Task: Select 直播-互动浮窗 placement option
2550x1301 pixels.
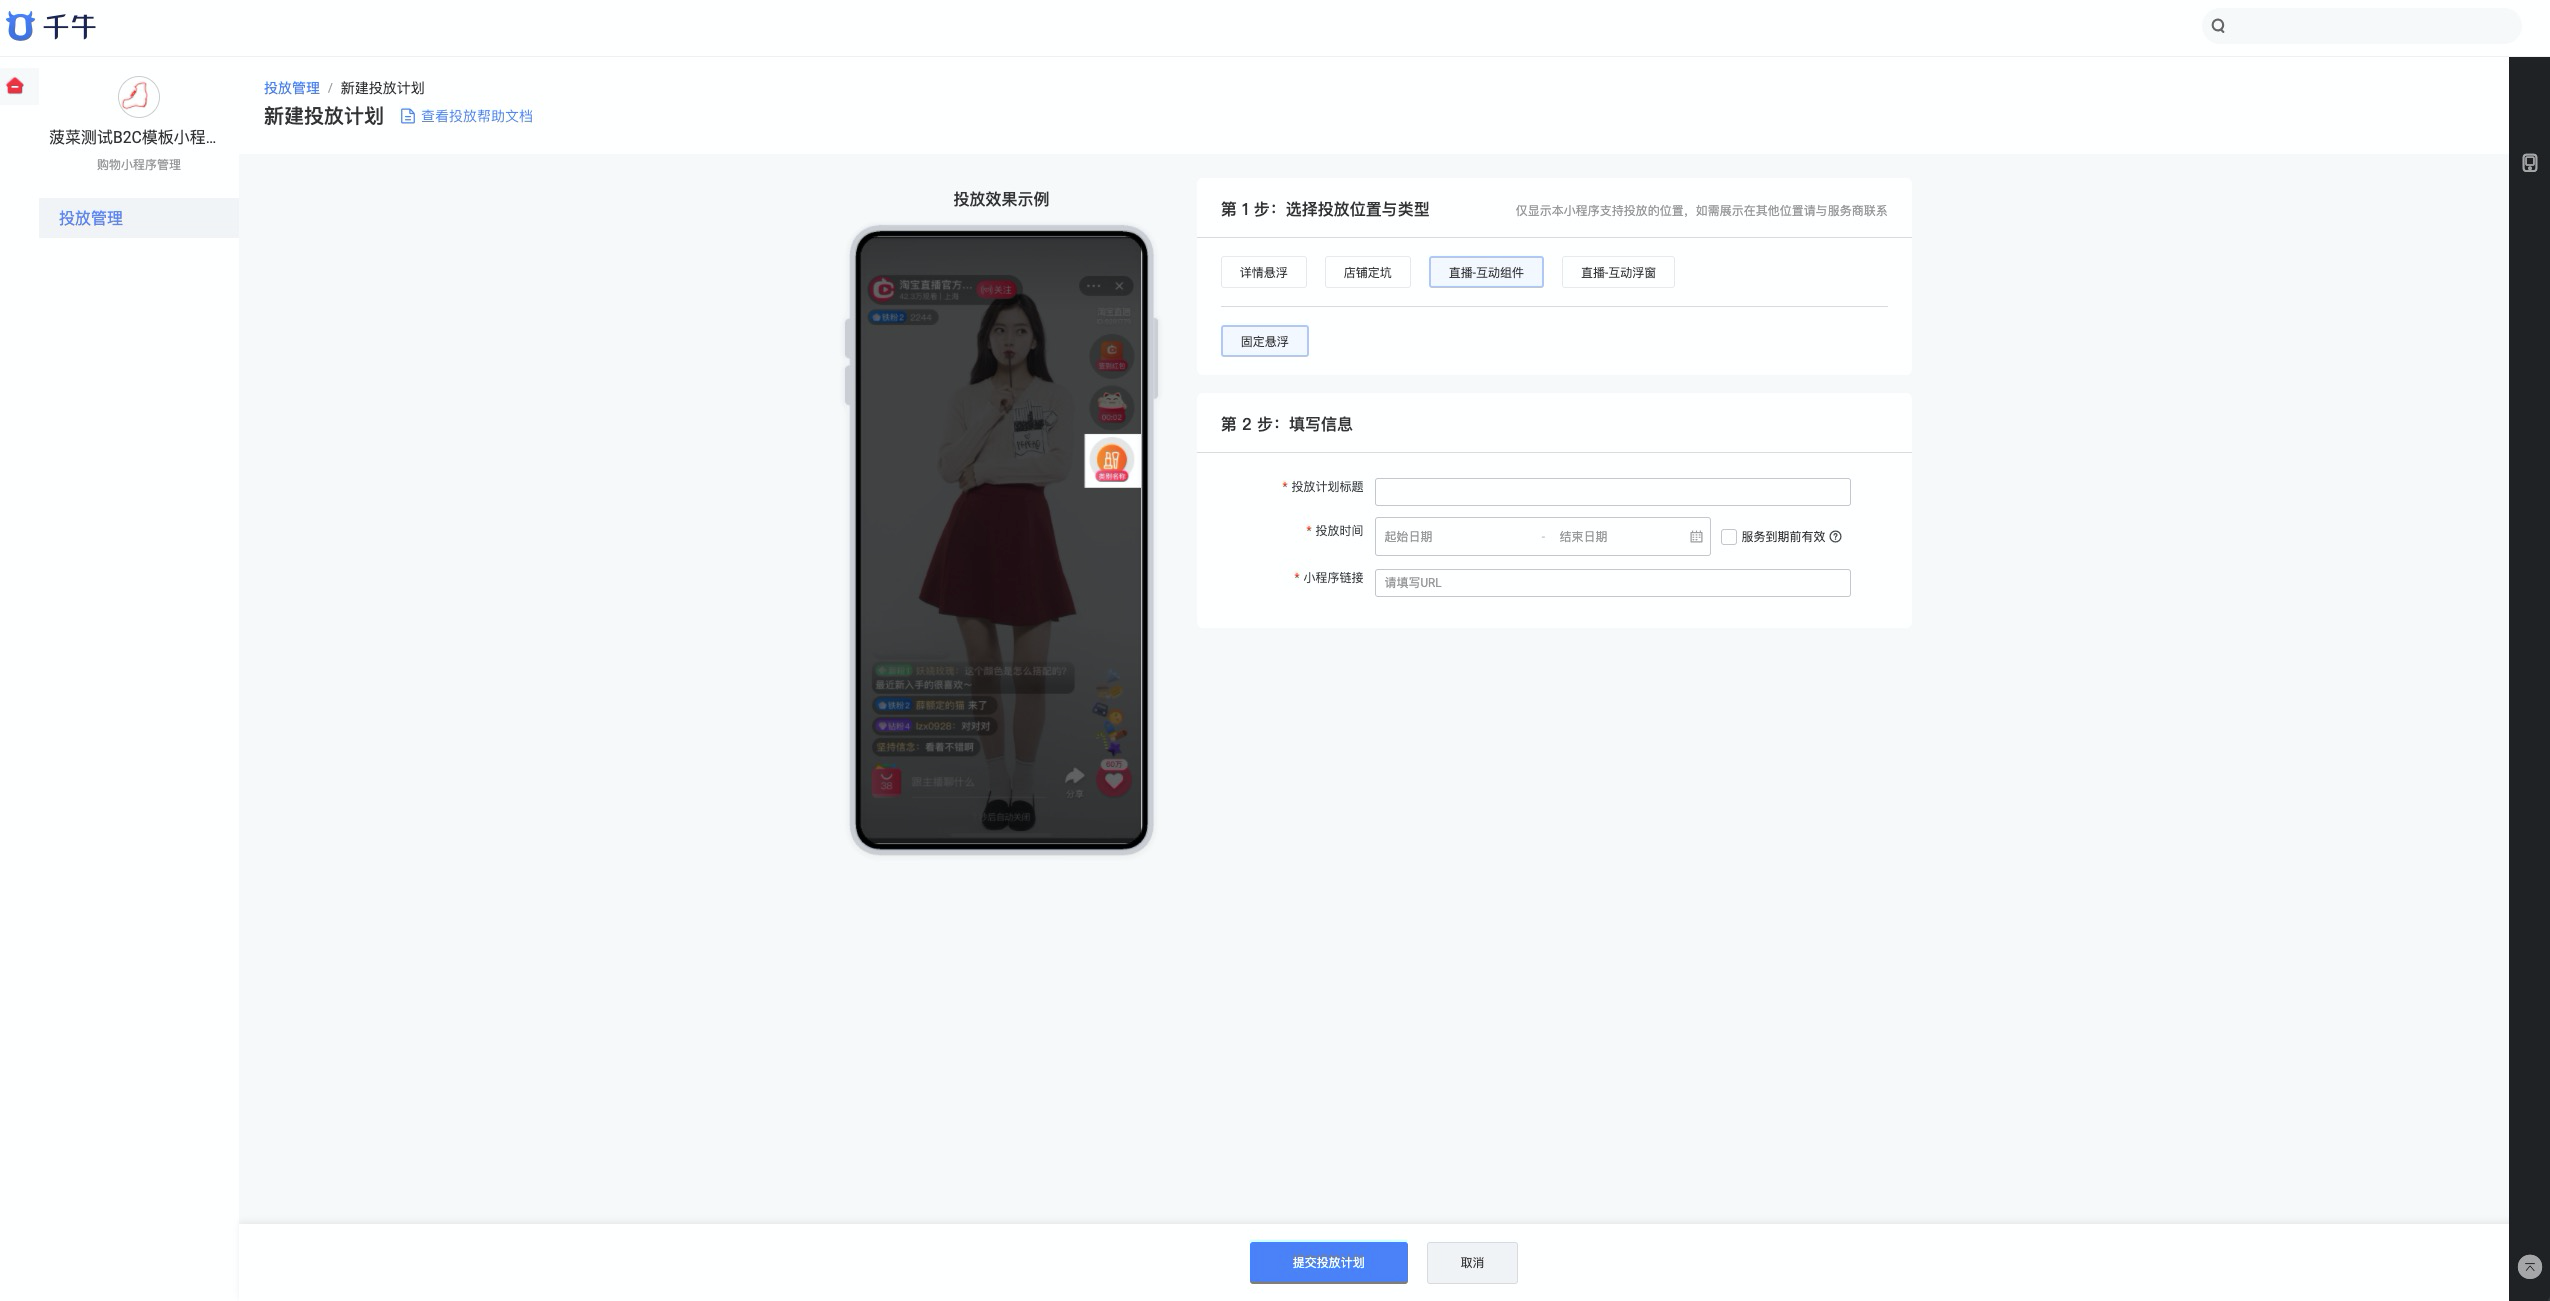Action: (1618, 272)
